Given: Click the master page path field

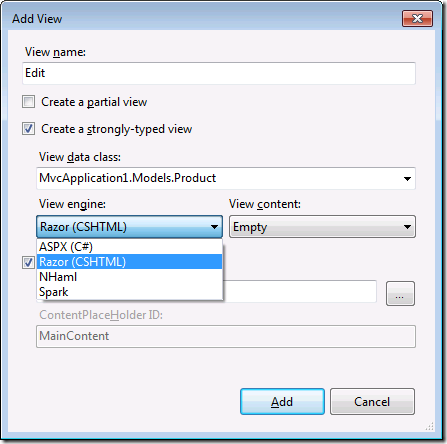Looking at the screenshot, I should point(300,292).
